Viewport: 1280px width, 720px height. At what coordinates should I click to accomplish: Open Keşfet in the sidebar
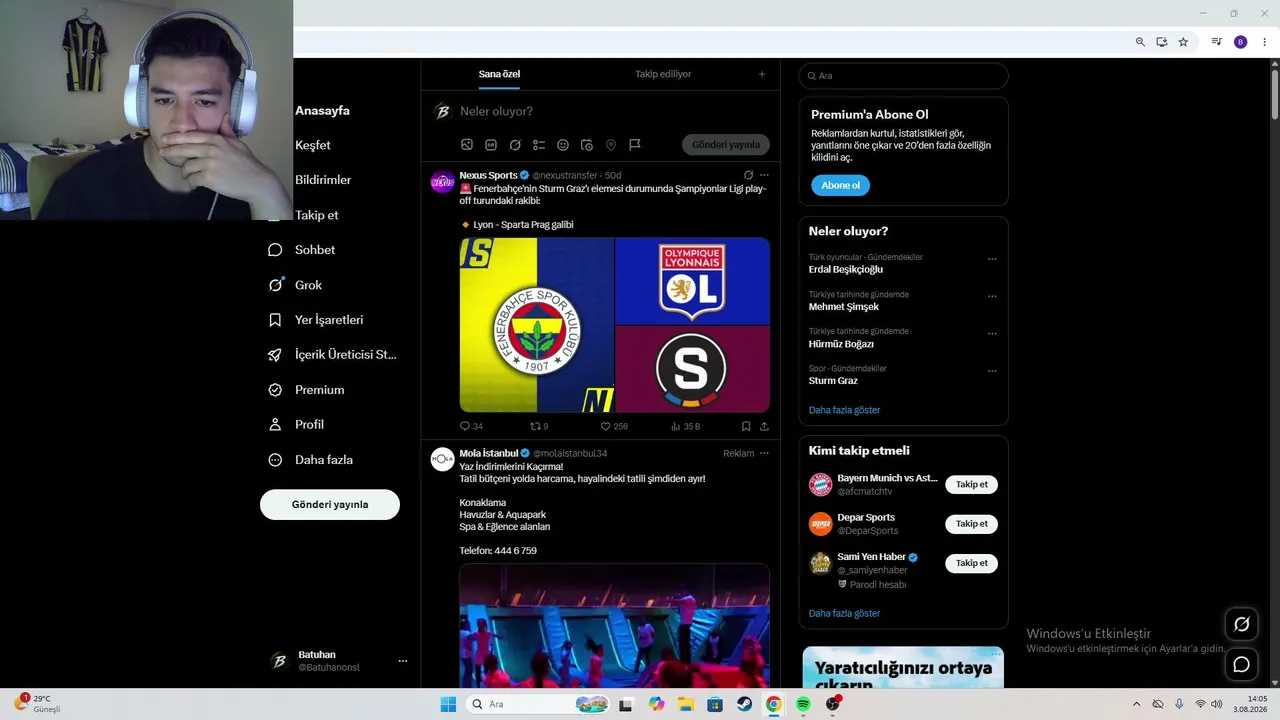pos(313,145)
